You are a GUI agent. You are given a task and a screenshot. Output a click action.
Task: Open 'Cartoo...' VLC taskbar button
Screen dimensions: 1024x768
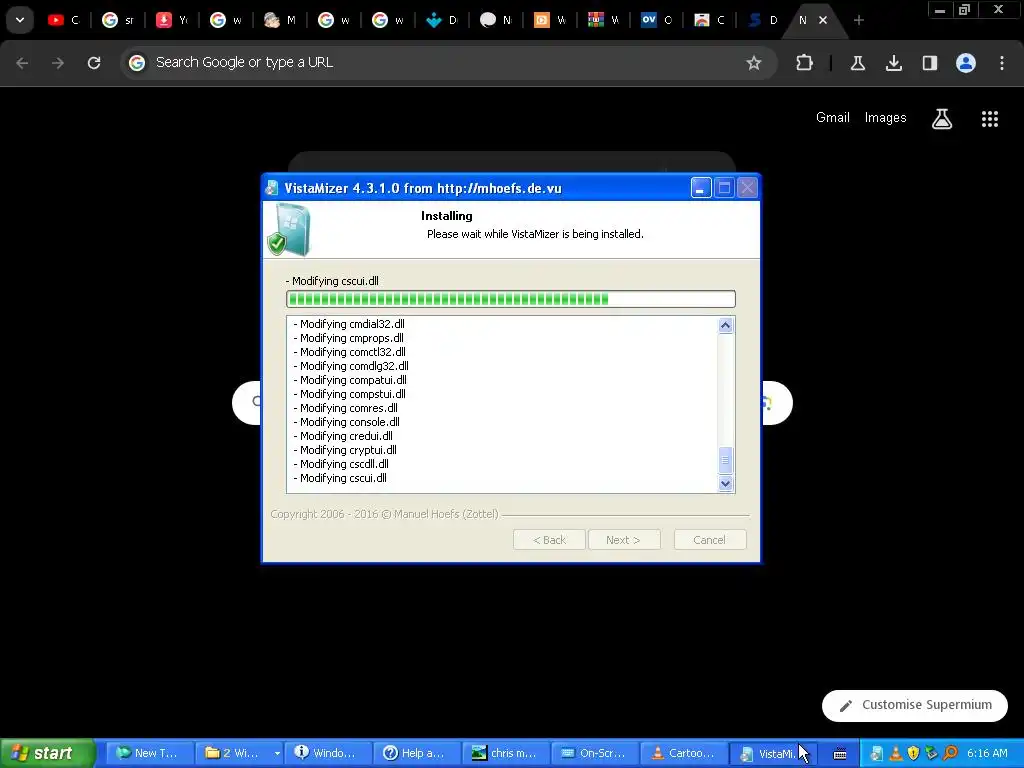(x=684, y=753)
